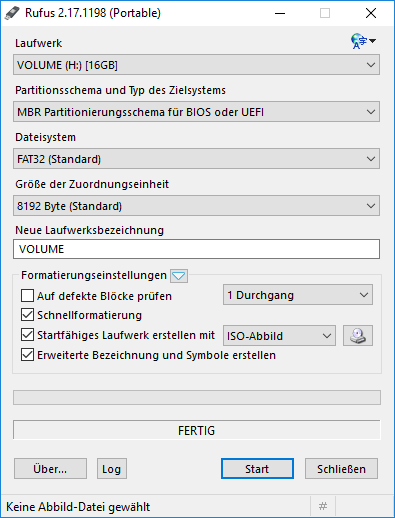Toggle Startfähiges Laufwerk erstellen mit checkbox
The width and height of the screenshot is (395, 518).
coord(27,335)
